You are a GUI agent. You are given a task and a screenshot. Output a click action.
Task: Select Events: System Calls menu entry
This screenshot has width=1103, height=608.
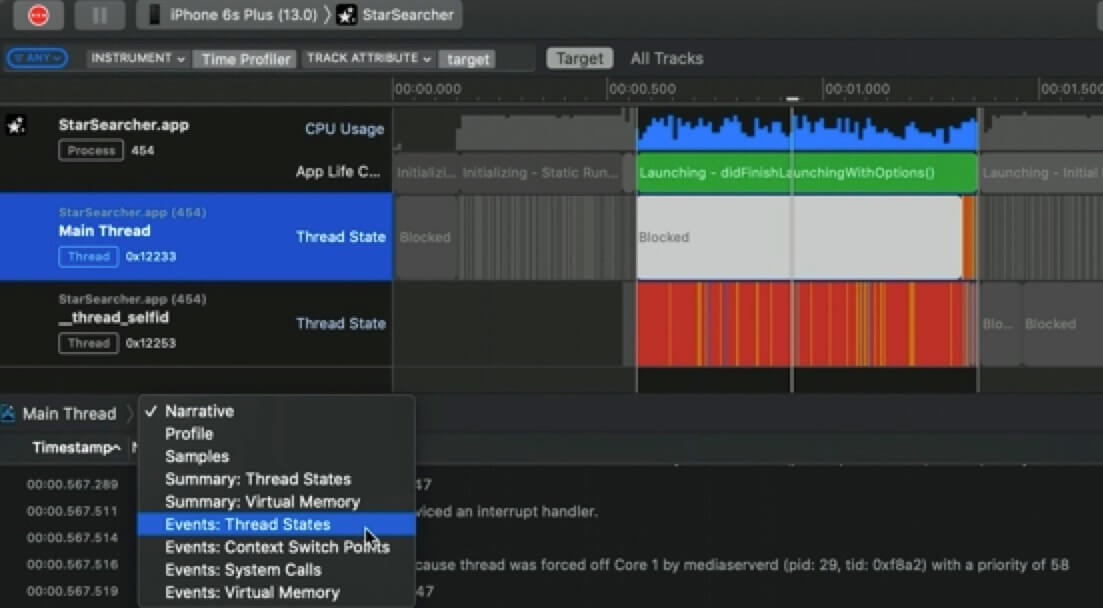245,570
